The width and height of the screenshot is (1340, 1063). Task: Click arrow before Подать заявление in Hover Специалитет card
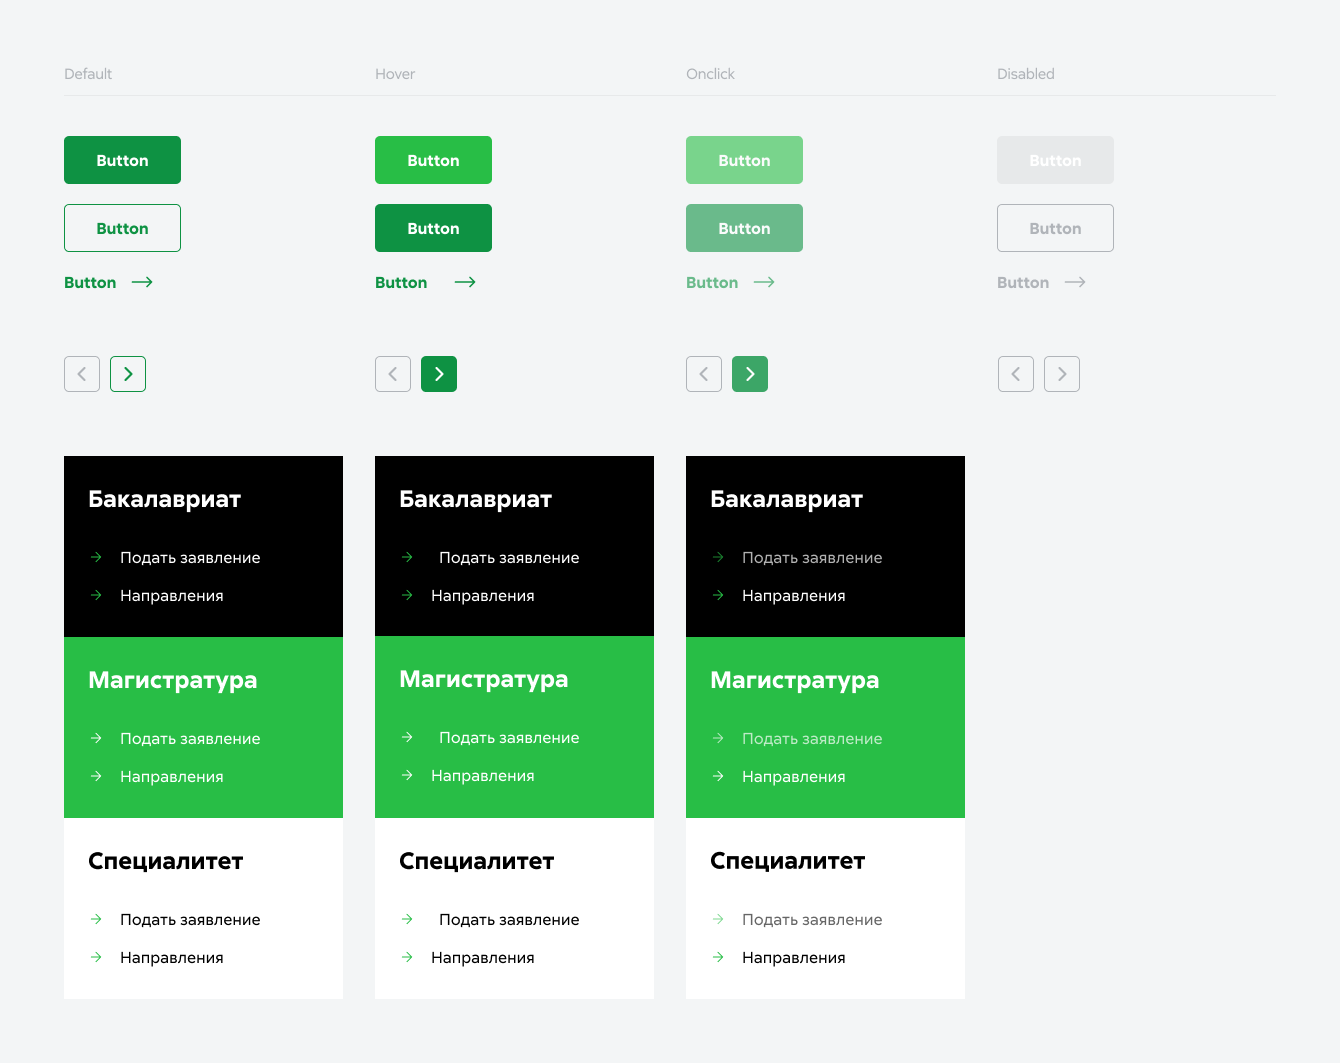(407, 919)
